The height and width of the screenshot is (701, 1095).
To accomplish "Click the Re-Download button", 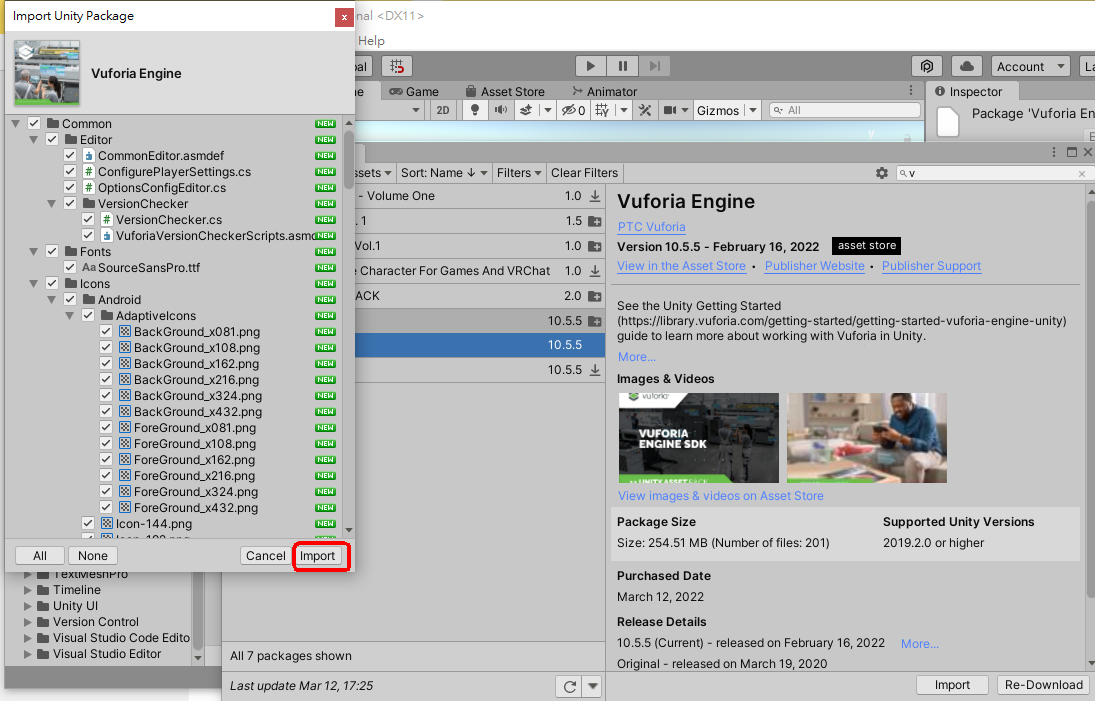I will 1044,685.
